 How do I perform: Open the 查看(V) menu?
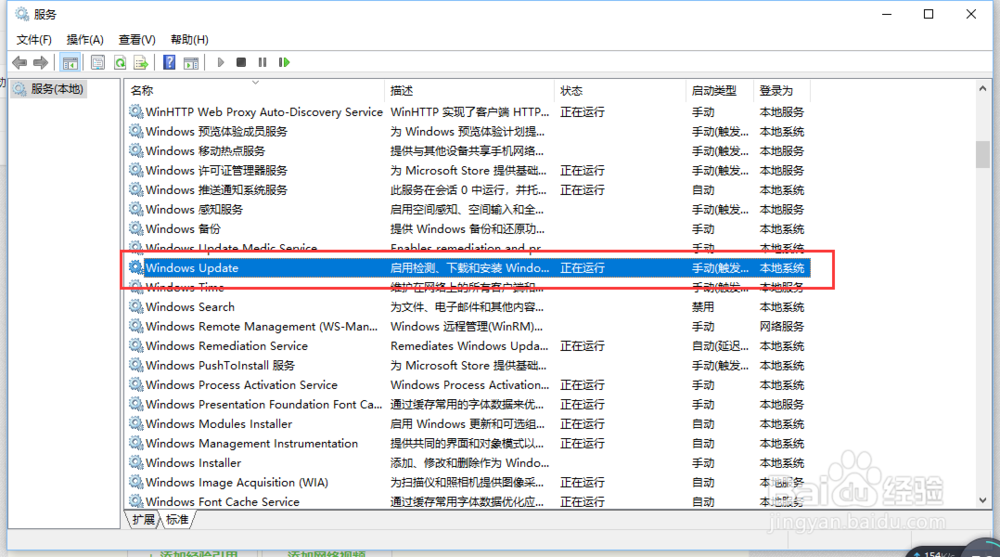[137, 40]
